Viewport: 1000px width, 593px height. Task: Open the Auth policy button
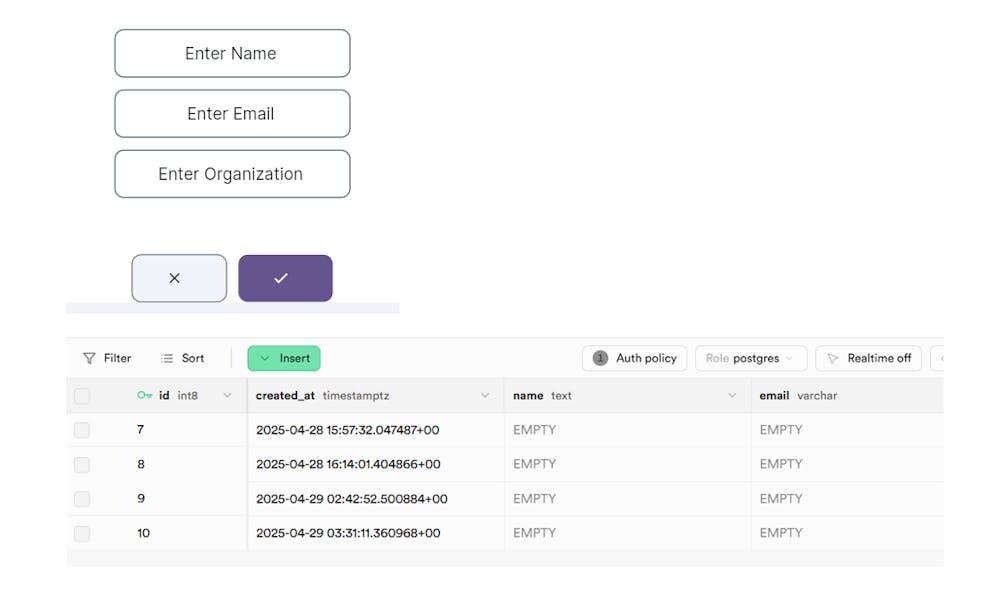[635, 358]
